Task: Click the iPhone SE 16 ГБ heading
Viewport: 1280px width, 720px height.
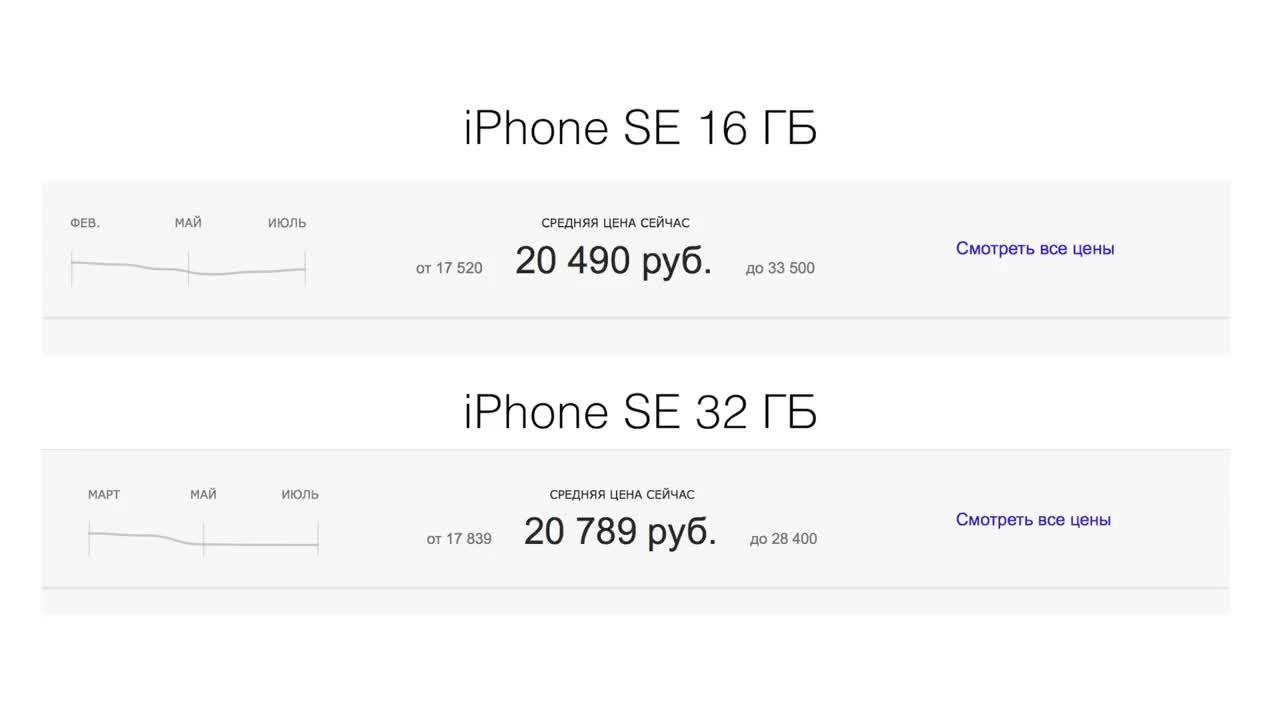Action: point(640,129)
